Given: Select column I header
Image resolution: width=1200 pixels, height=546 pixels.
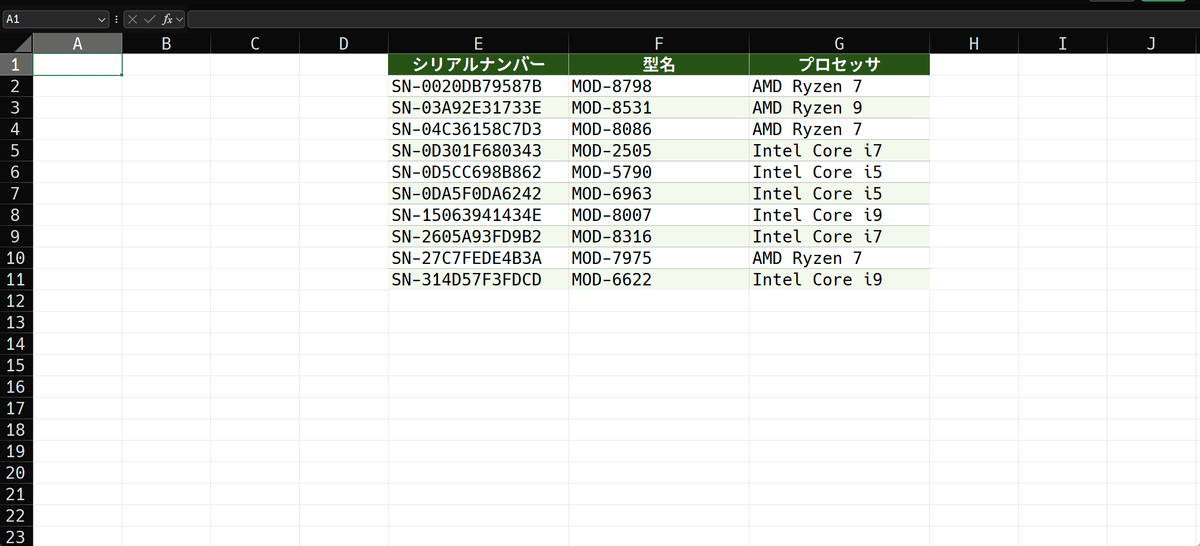Looking at the screenshot, I should (x=1062, y=43).
